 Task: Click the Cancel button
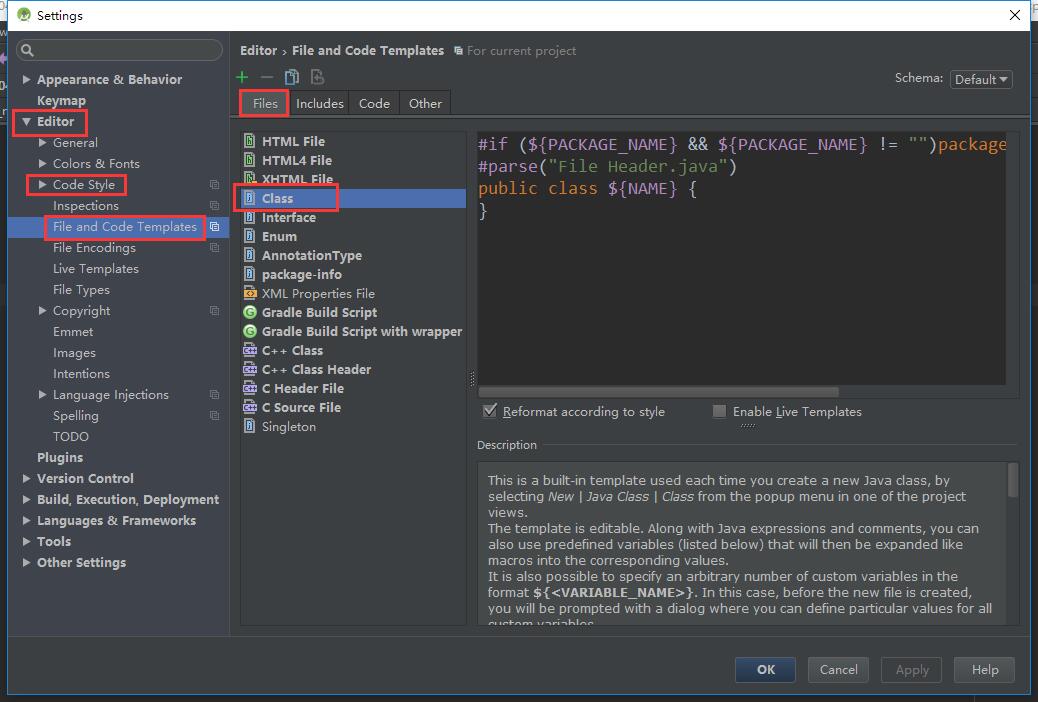point(838,670)
